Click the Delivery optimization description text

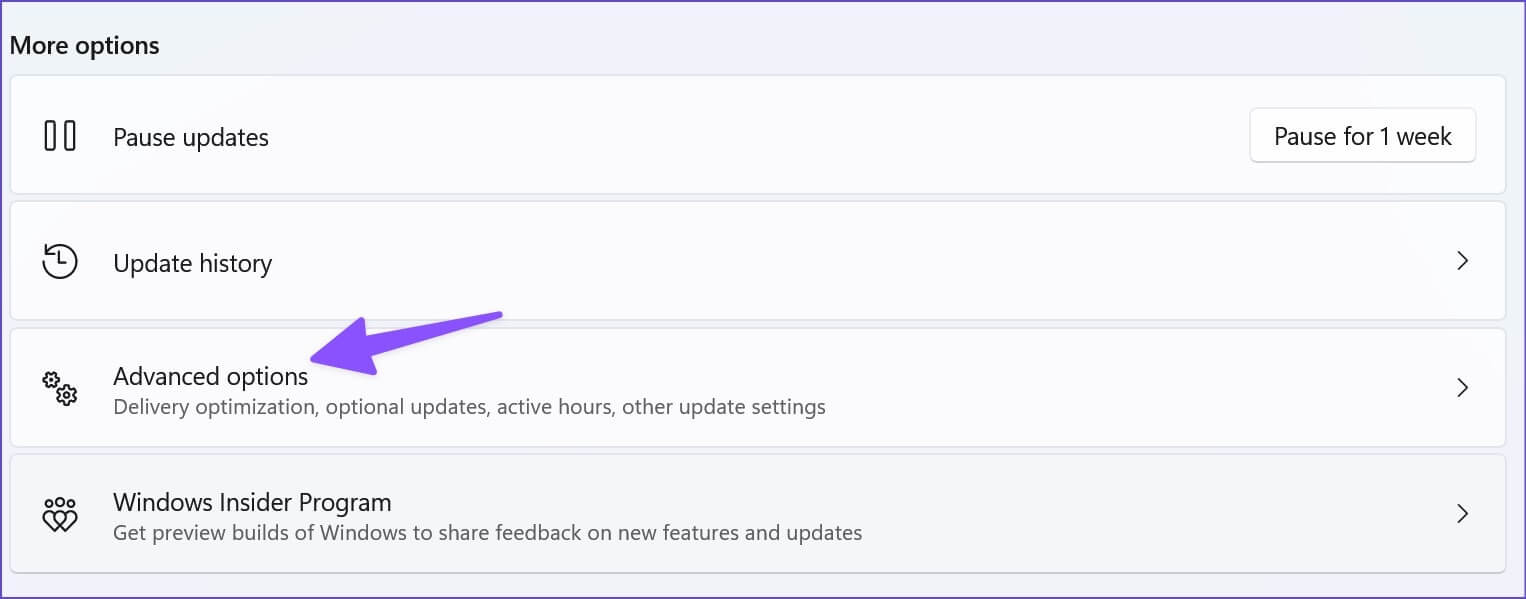[x=469, y=407]
